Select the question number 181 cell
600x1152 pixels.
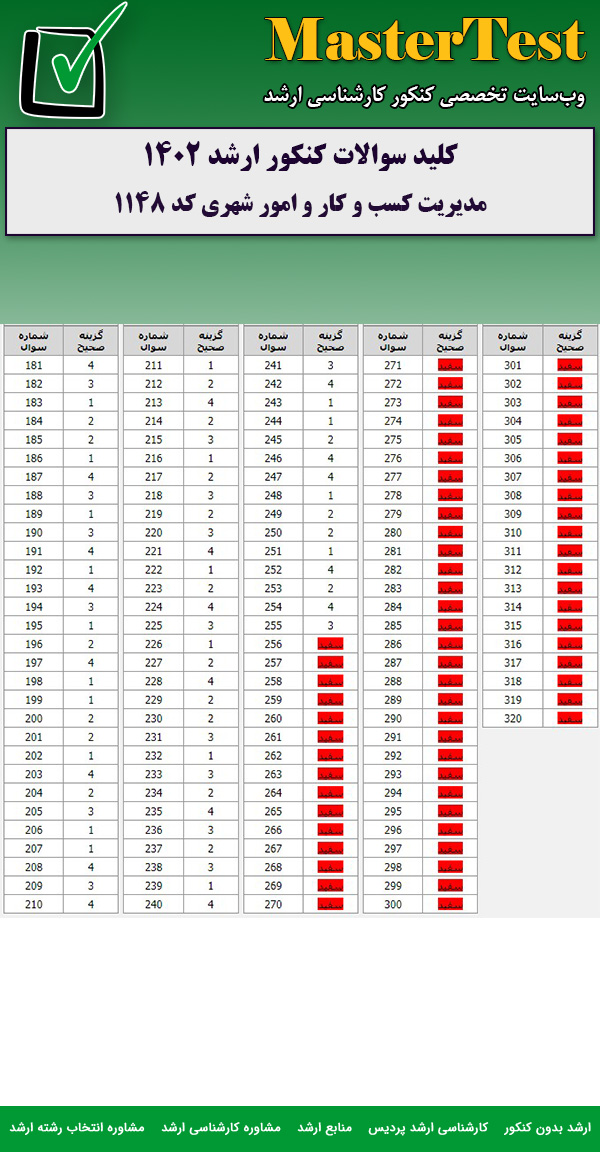click(x=33, y=365)
